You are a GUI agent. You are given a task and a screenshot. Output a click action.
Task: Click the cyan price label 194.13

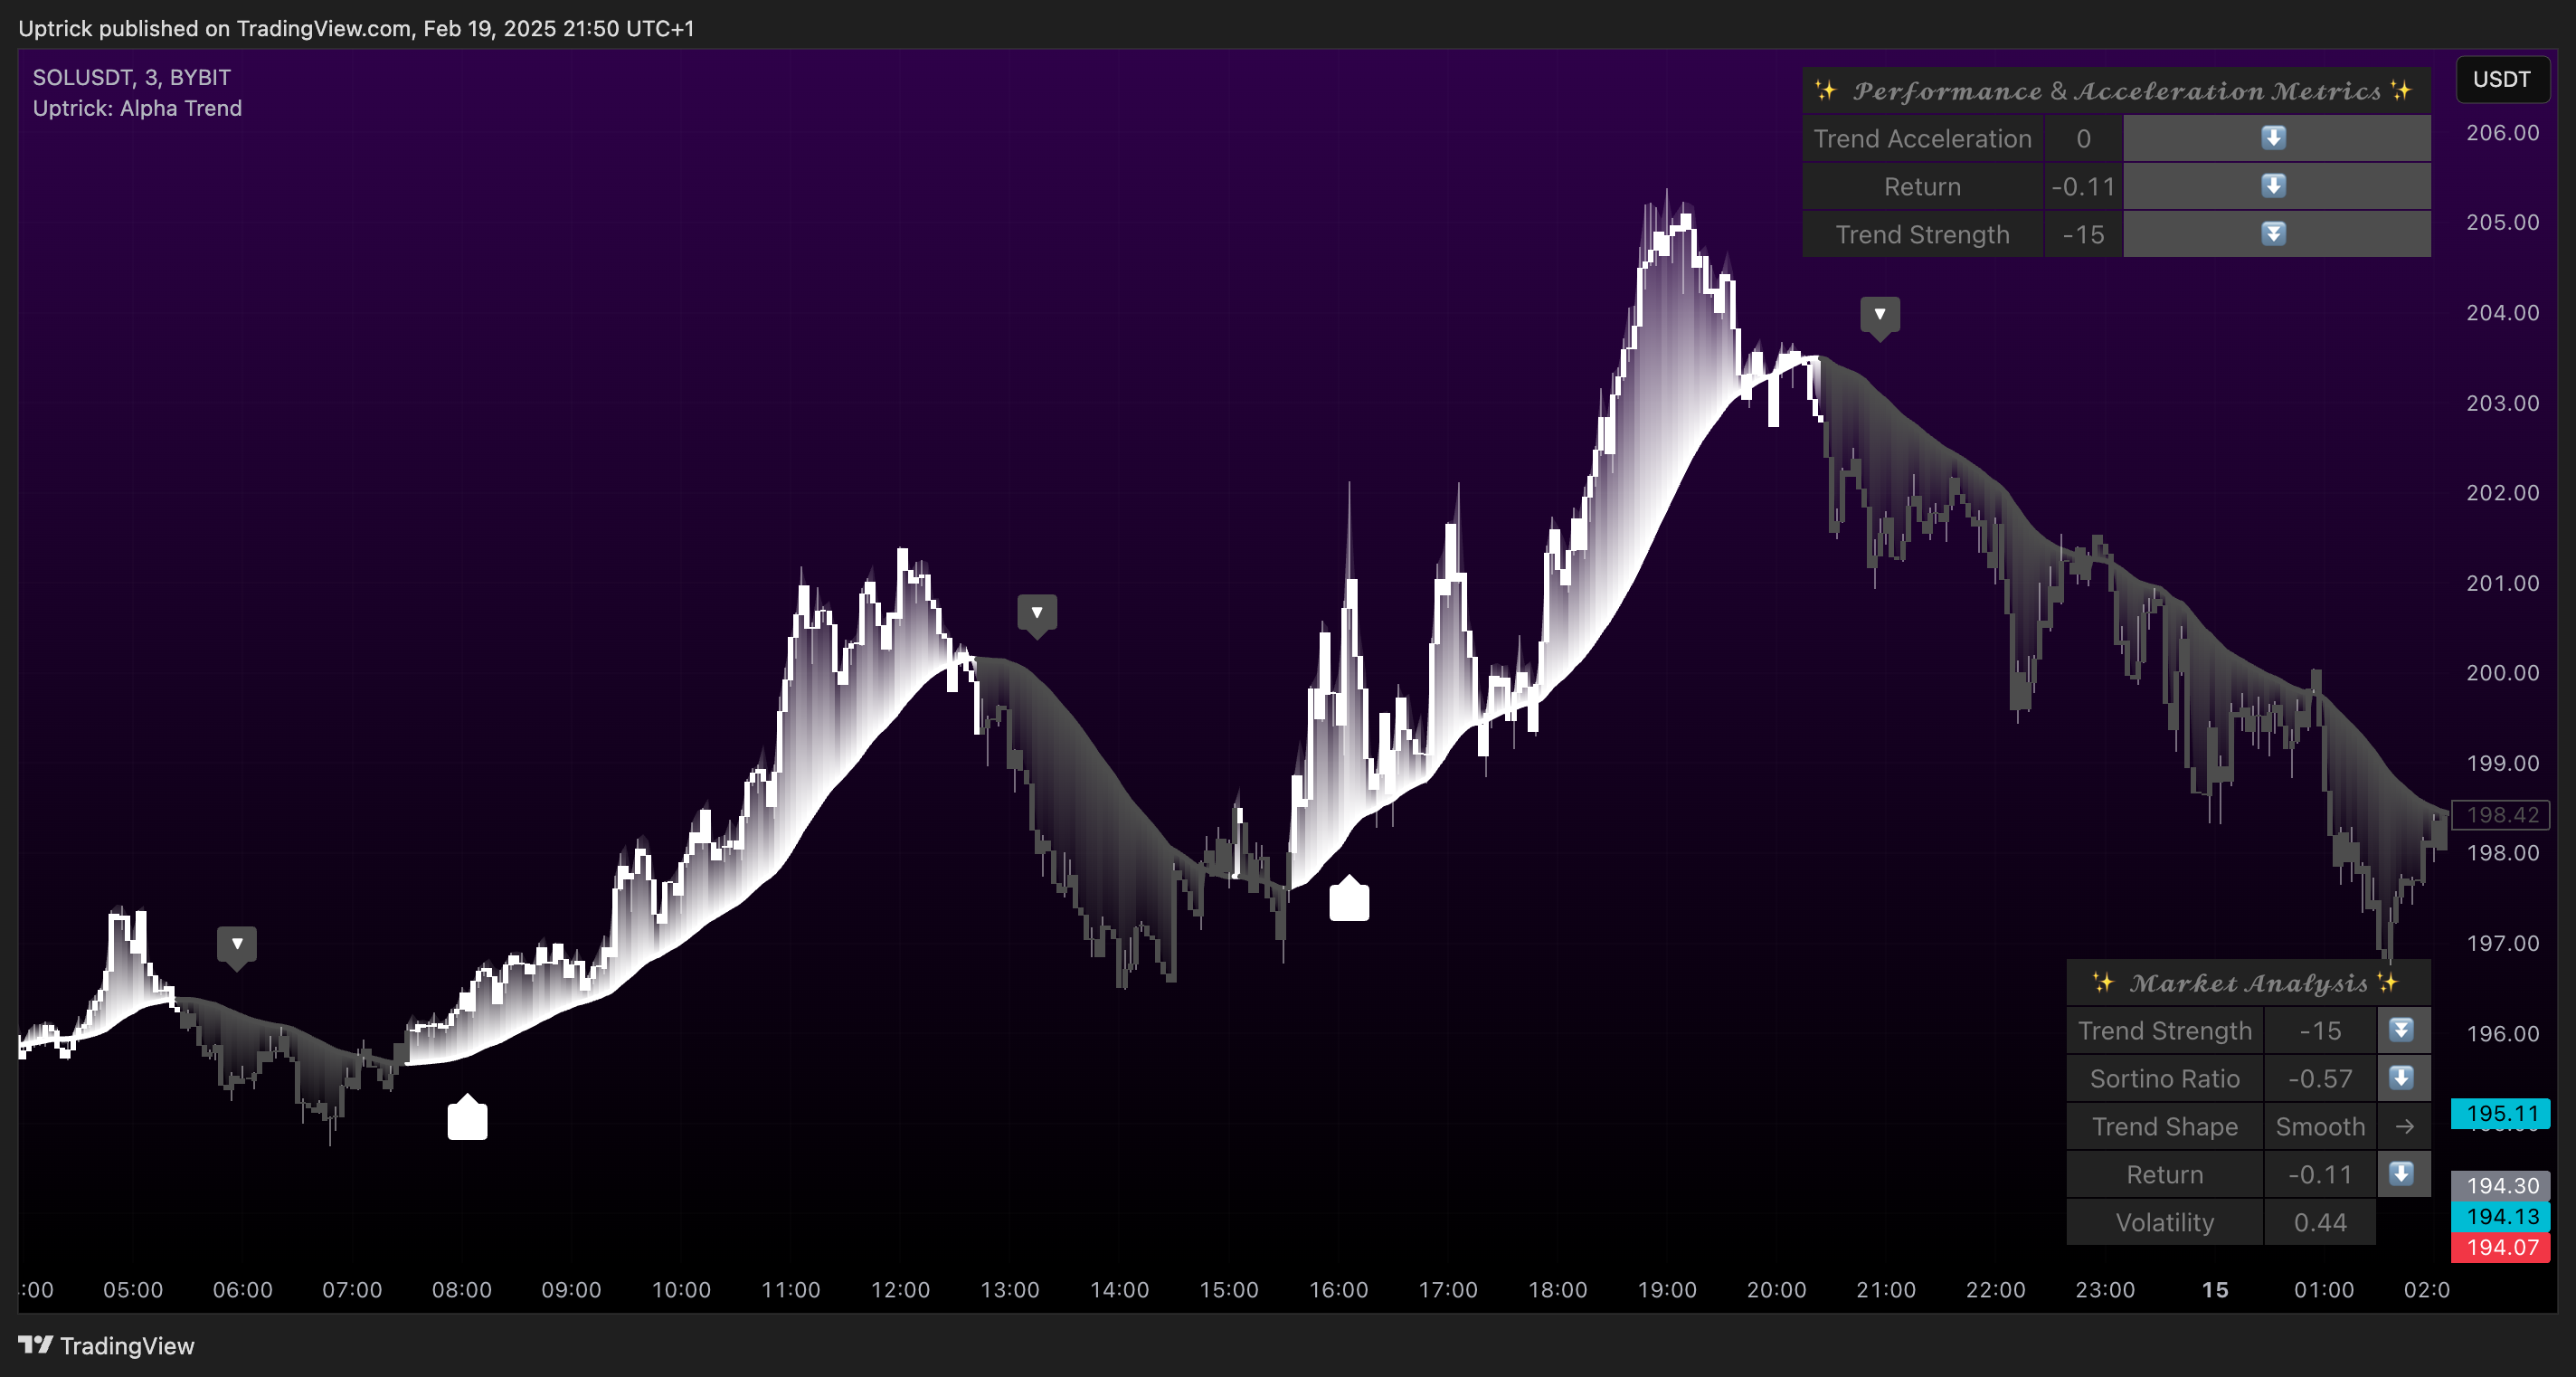2501,1217
